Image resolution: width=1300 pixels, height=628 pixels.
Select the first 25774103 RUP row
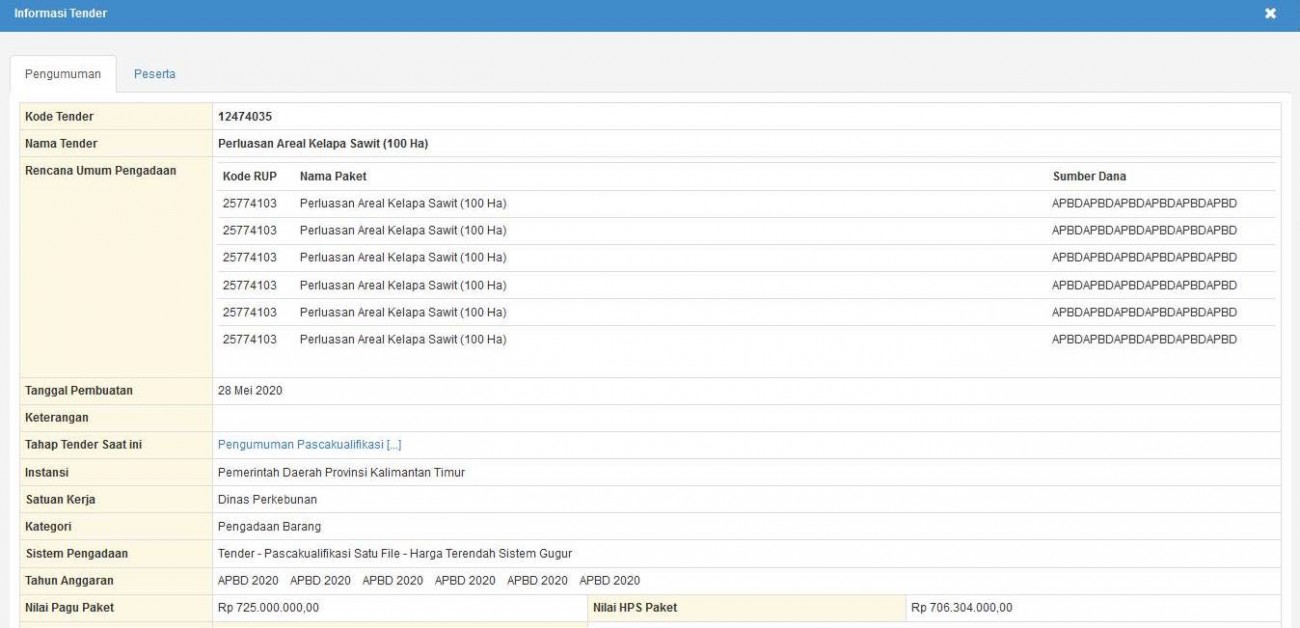(x=747, y=204)
